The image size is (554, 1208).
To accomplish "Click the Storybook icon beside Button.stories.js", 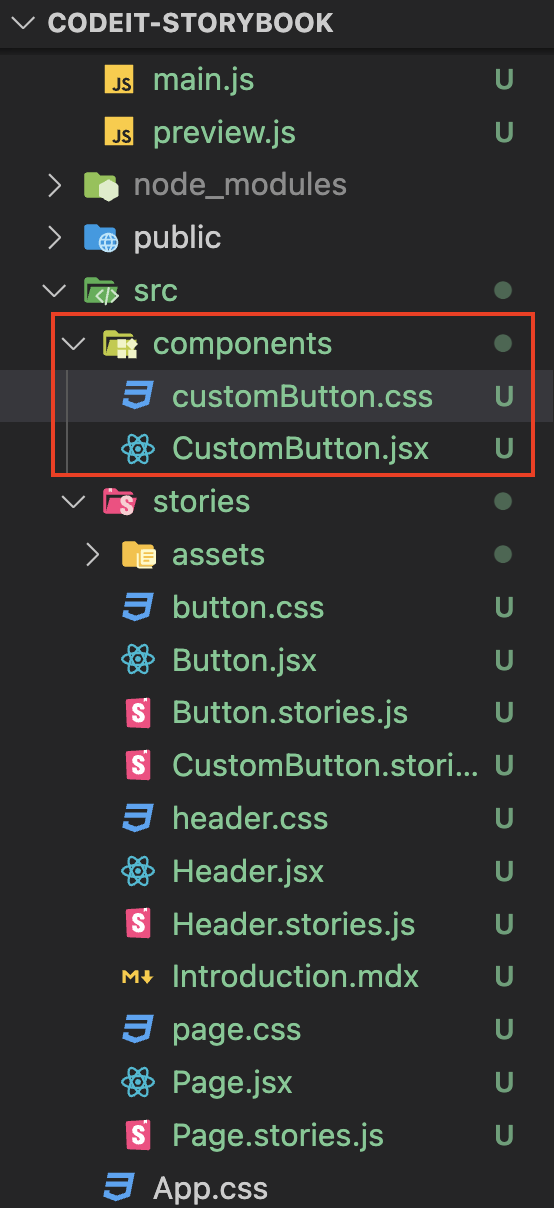I will [x=137, y=713].
